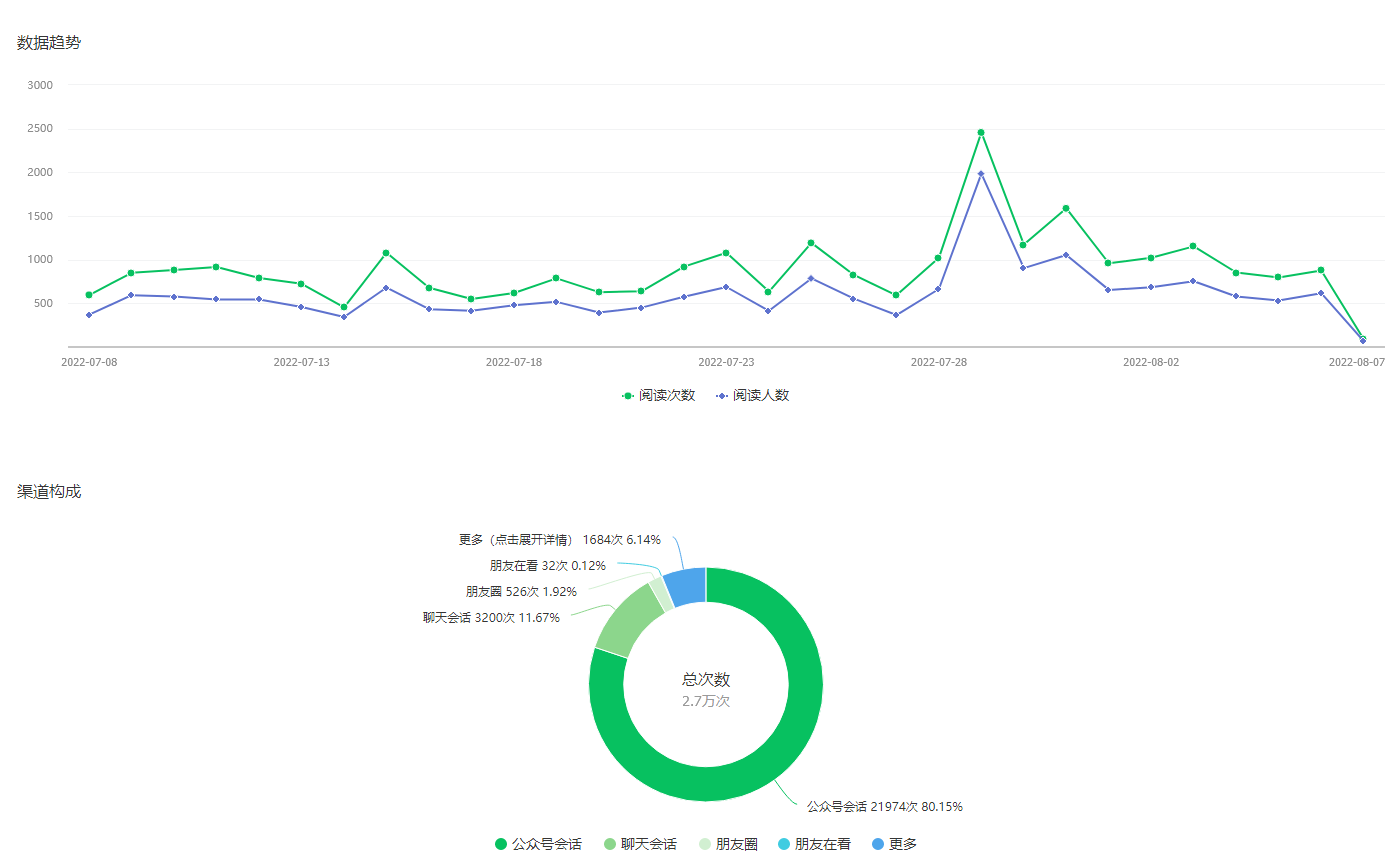Viewport: 1392px width, 856px height.
Task: Click the 2022-07-13 axis label
Action: 301,362
